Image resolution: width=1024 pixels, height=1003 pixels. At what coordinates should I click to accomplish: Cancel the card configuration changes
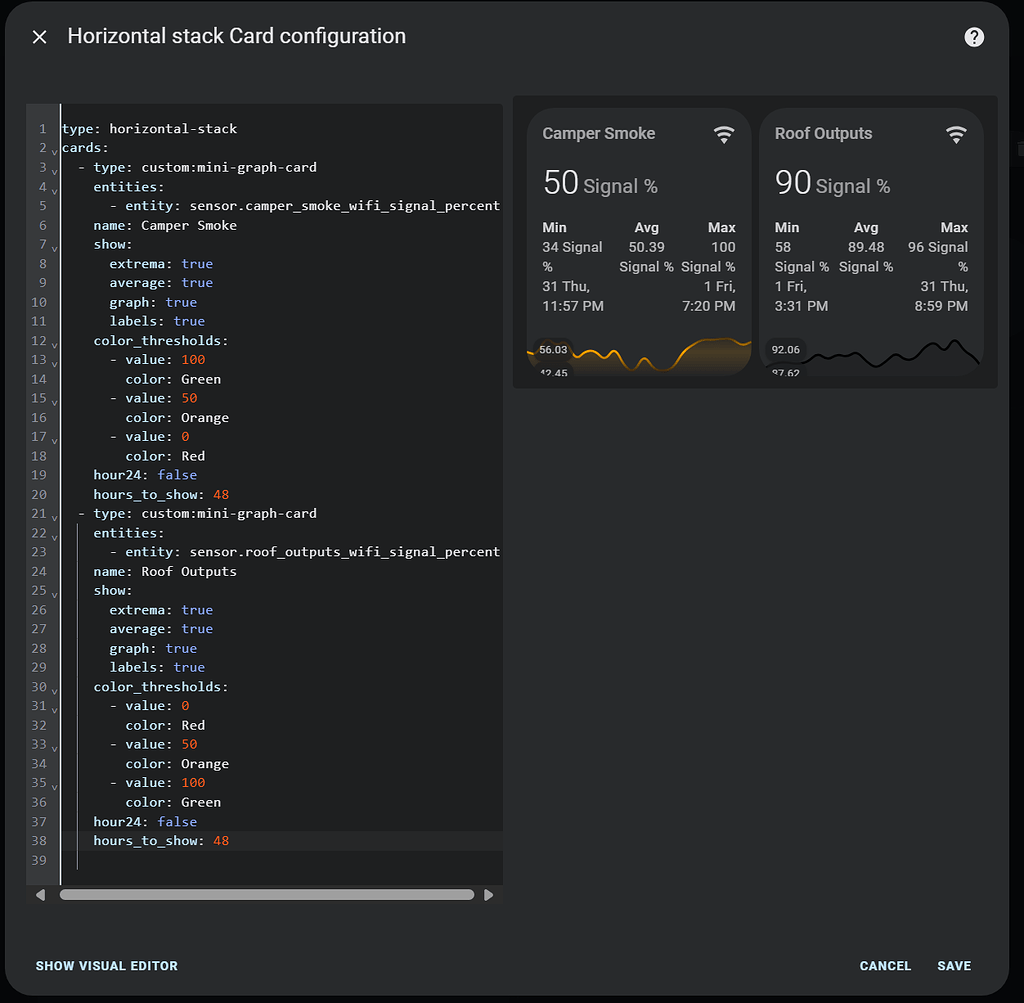[885, 966]
